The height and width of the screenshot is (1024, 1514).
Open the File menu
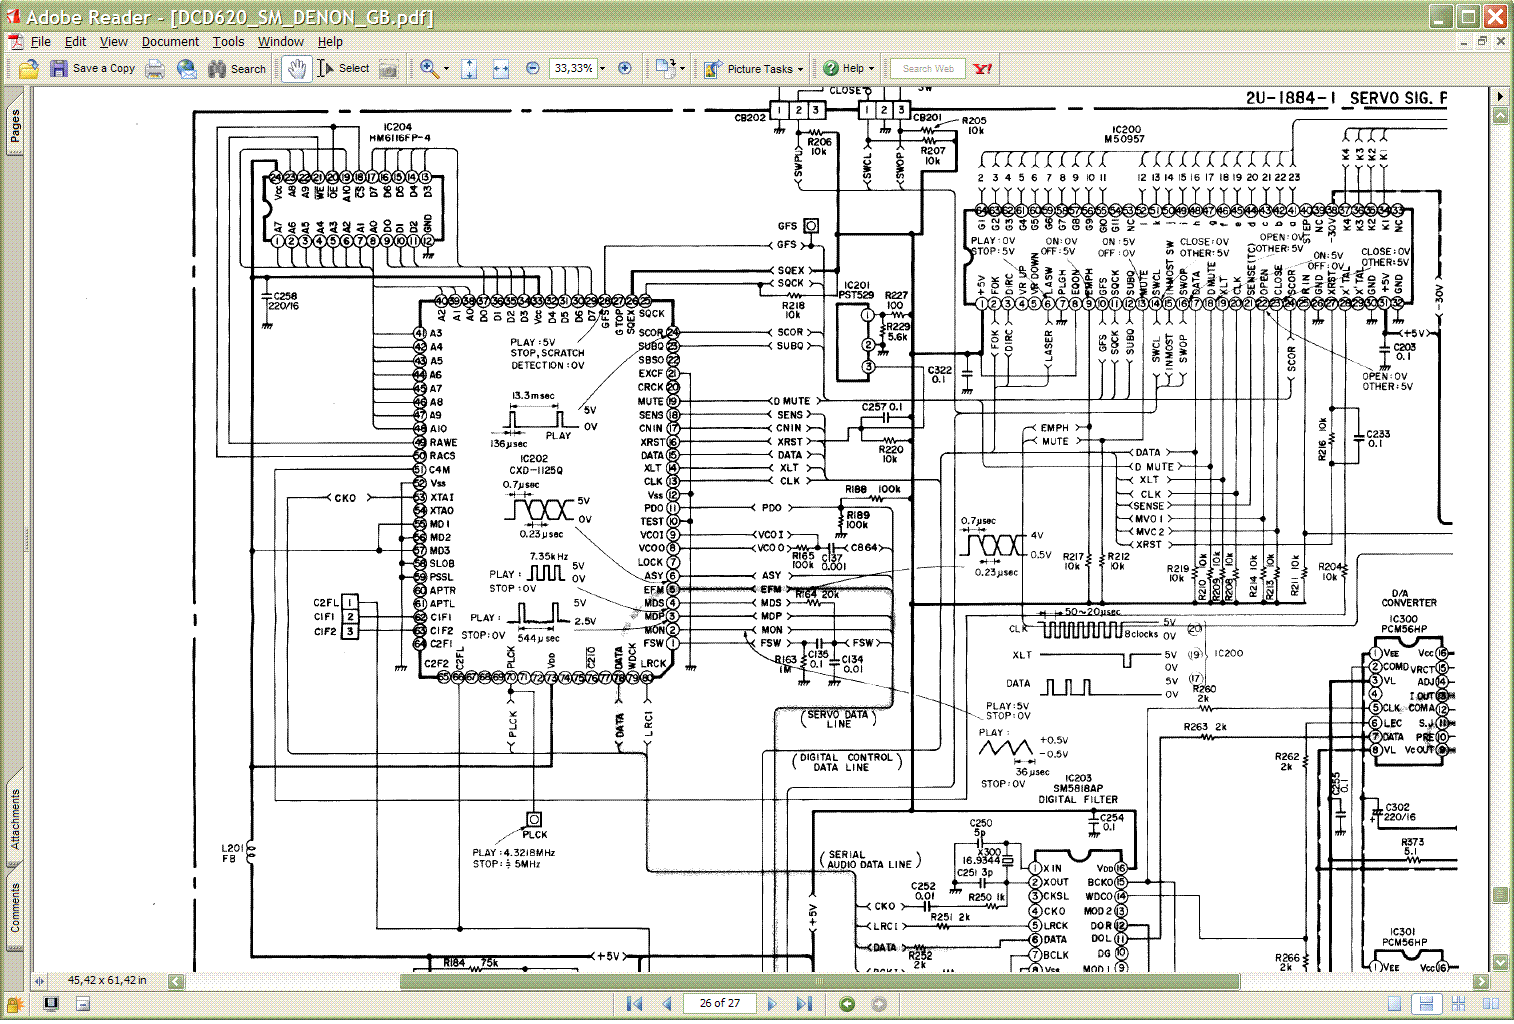coord(40,42)
